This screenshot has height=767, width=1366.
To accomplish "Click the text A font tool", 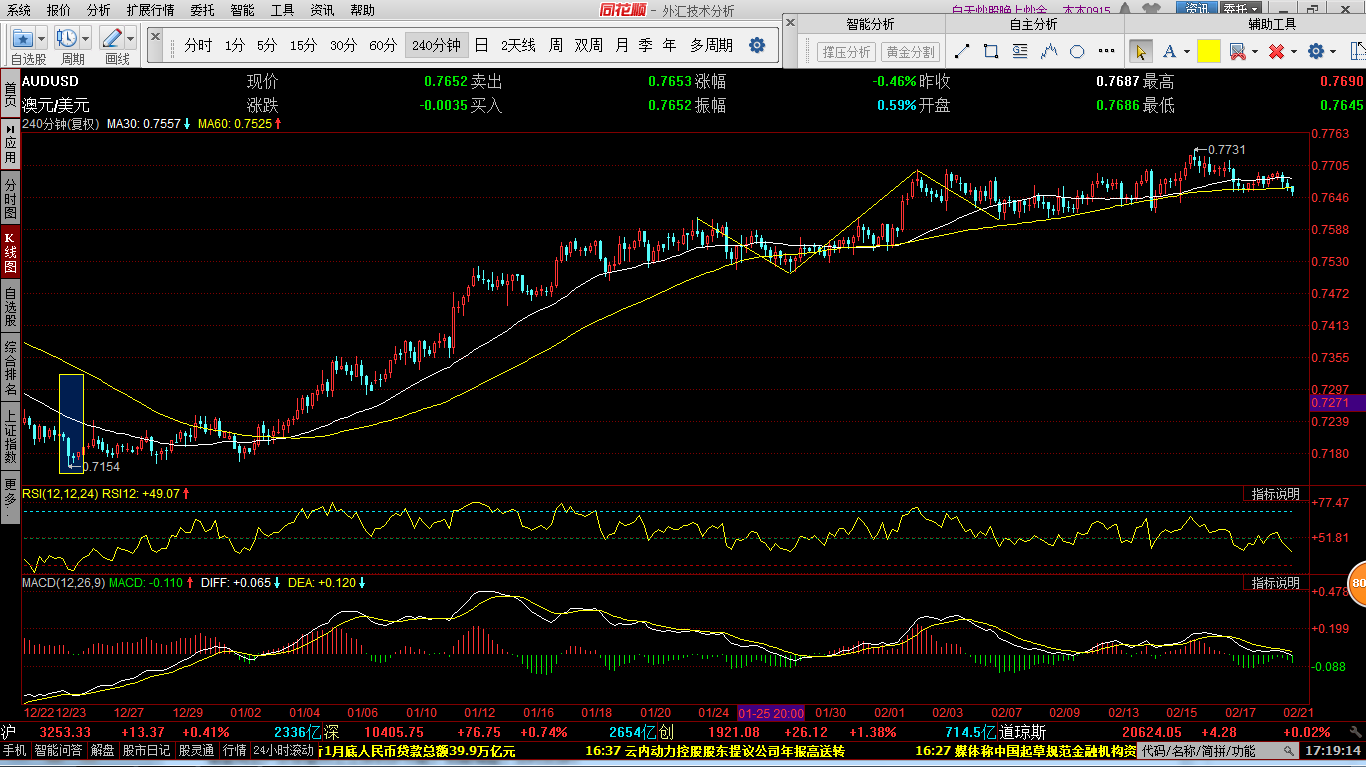I will pos(1169,52).
